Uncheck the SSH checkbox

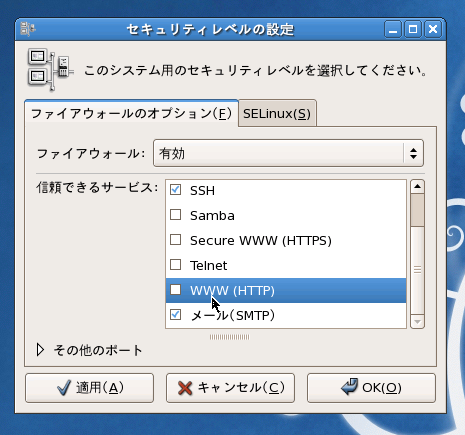pyautogui.click(x=175, y=190)
